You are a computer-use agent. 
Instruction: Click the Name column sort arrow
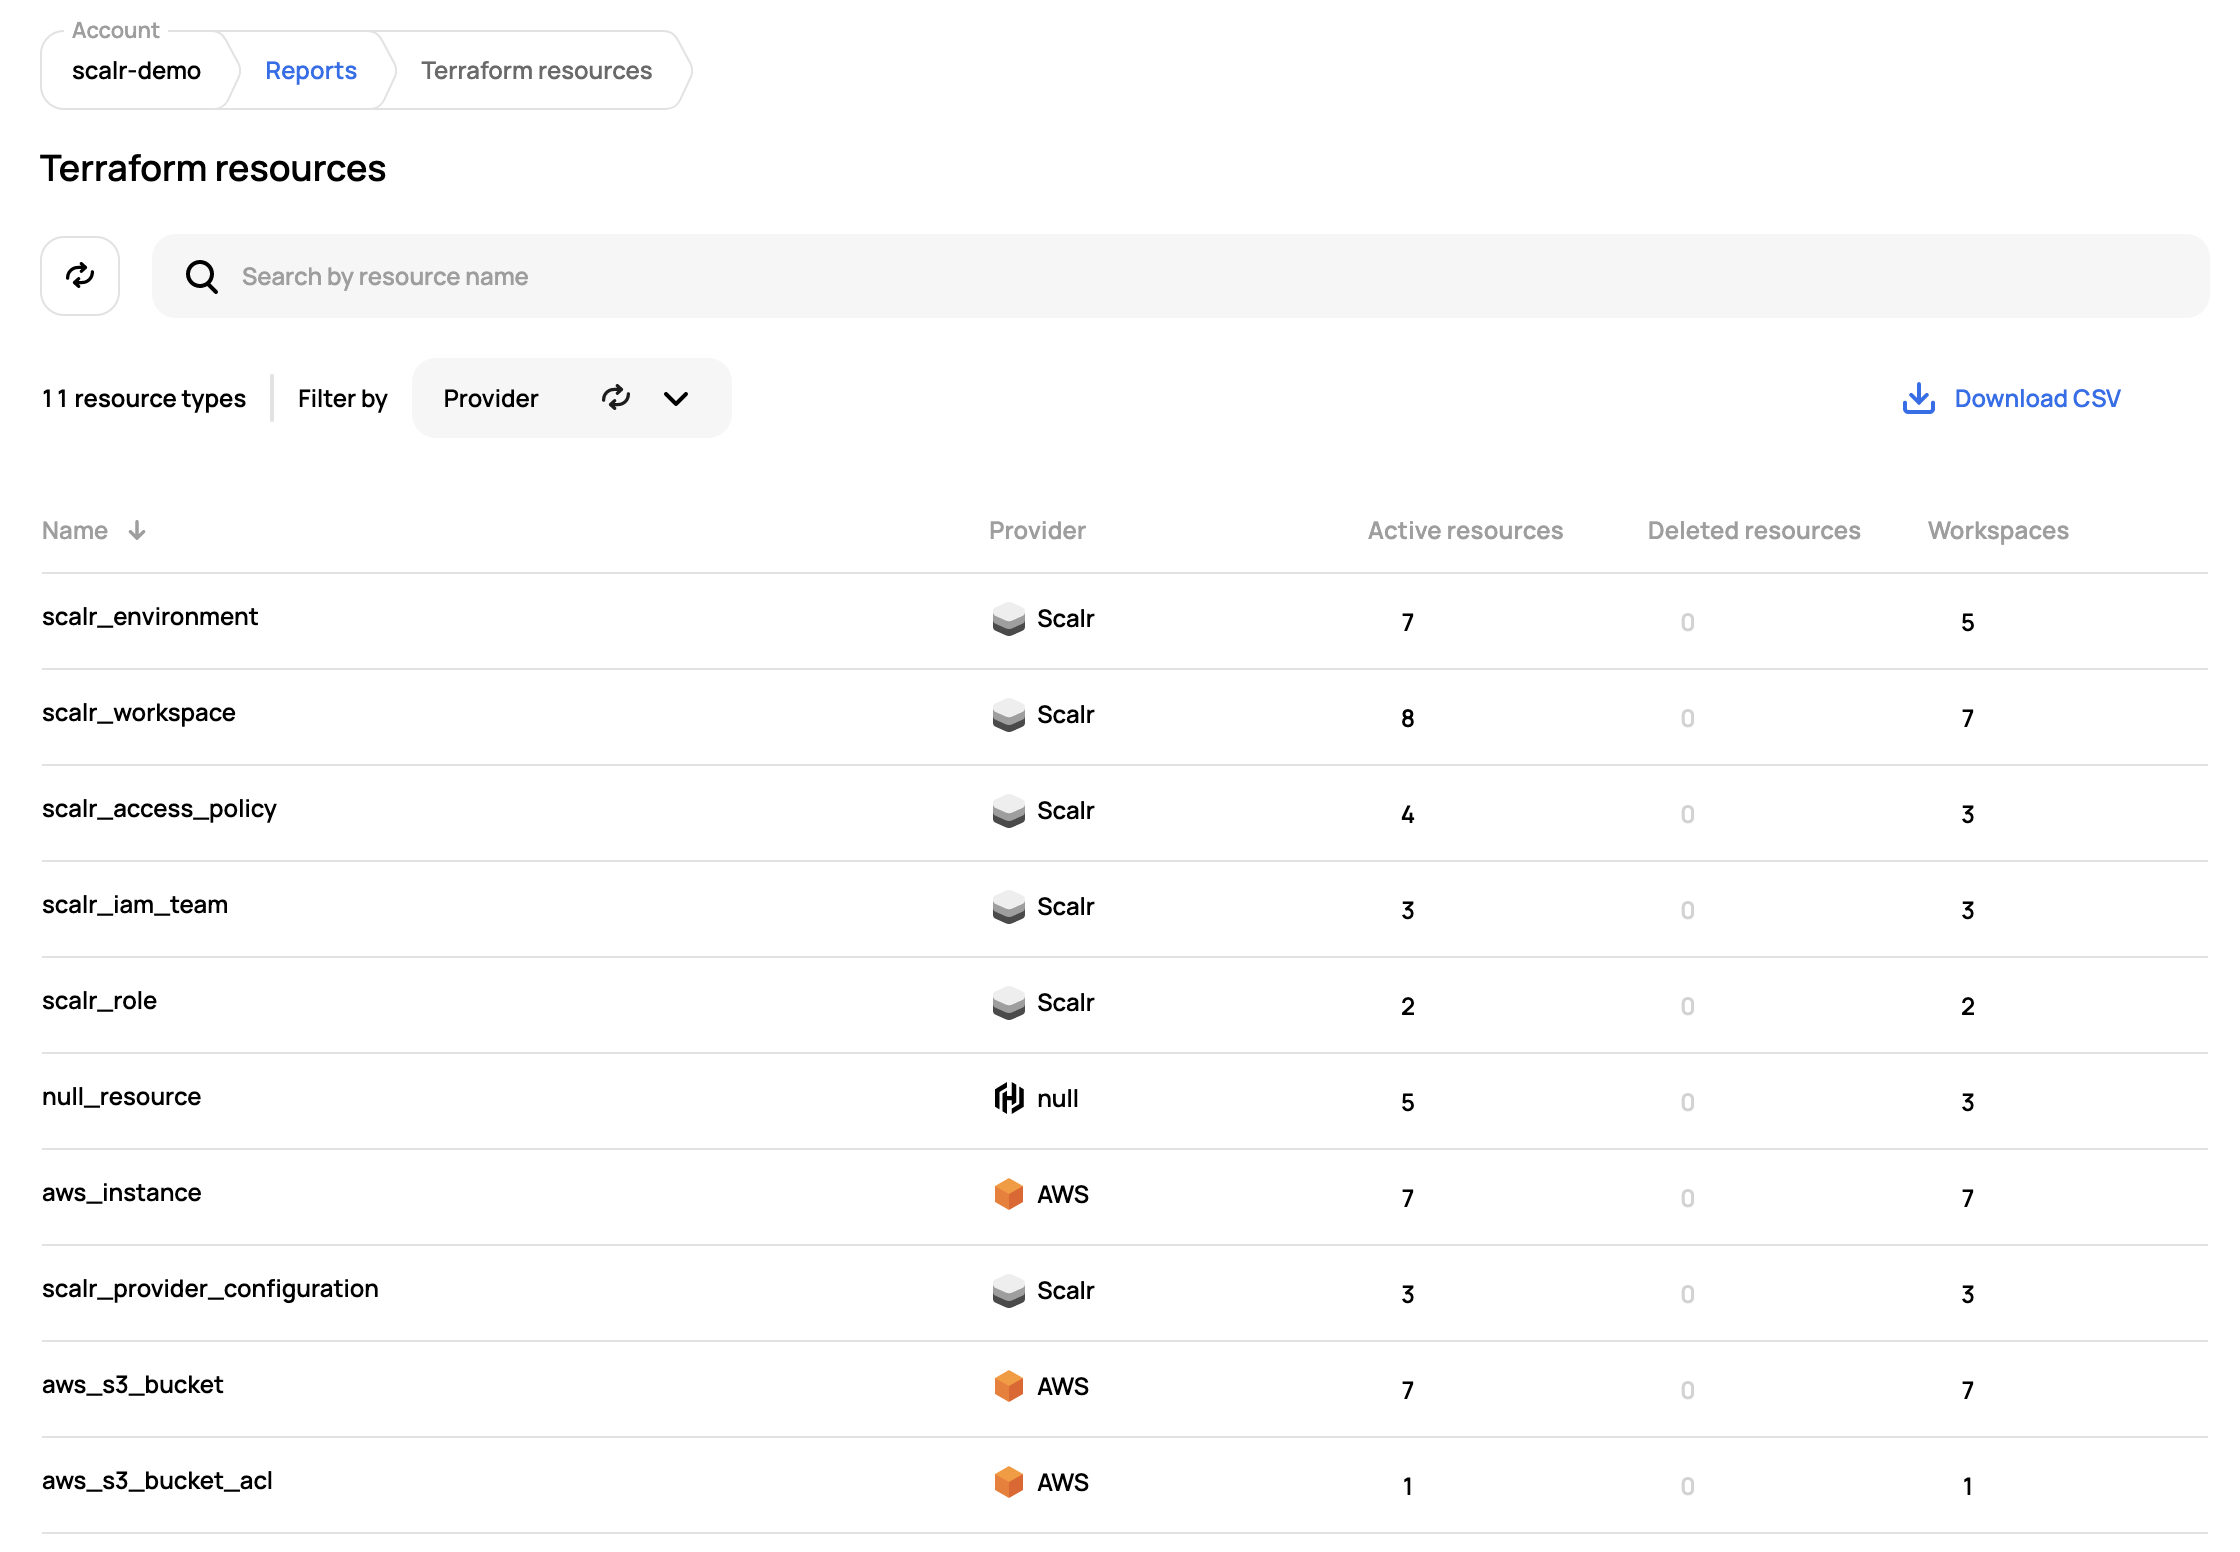click(137, 531)
